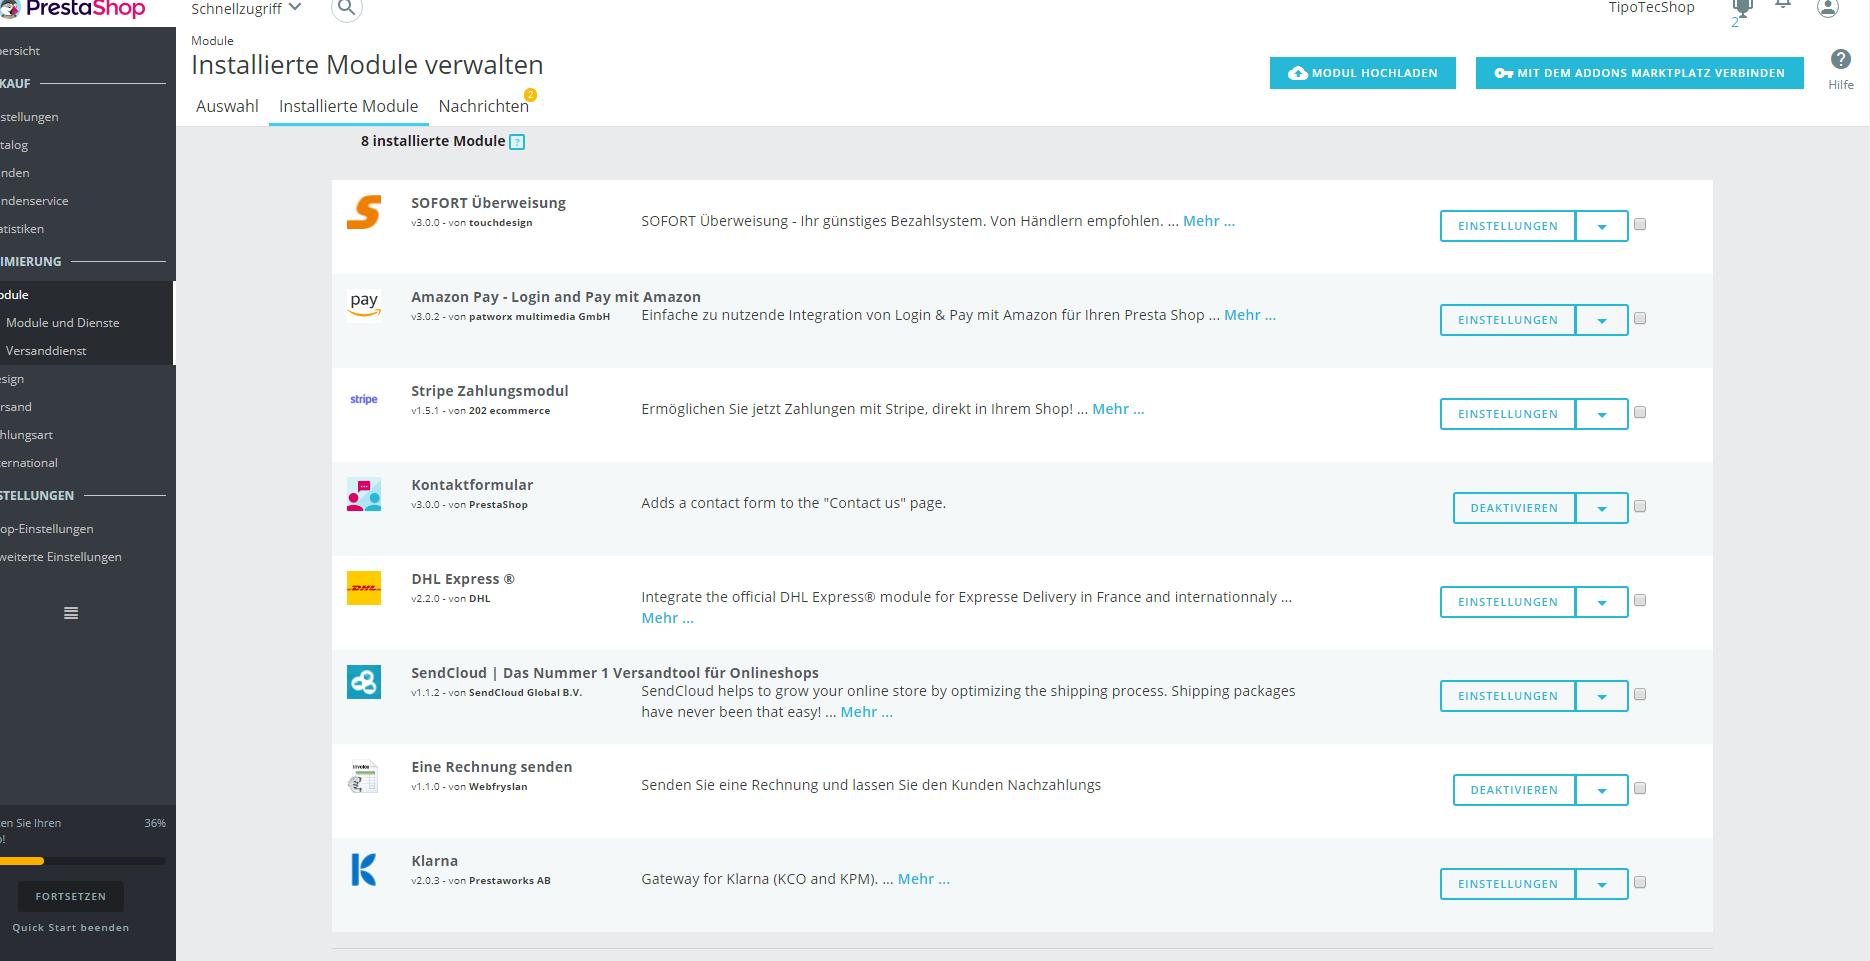Open Einstellungen for DHL Express
Viewport: 1870px width, 961px height.
coord(1508,602)
